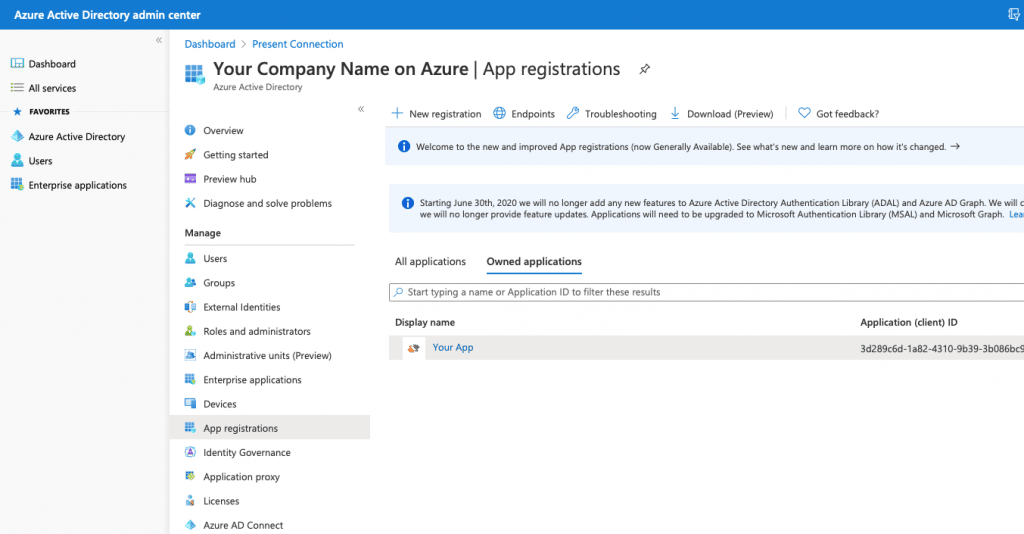Image resolution: width=1024 pixels, height=534 pixels.
Task: Click the Diagnose and solve problems icon
Action: [190, 202]
